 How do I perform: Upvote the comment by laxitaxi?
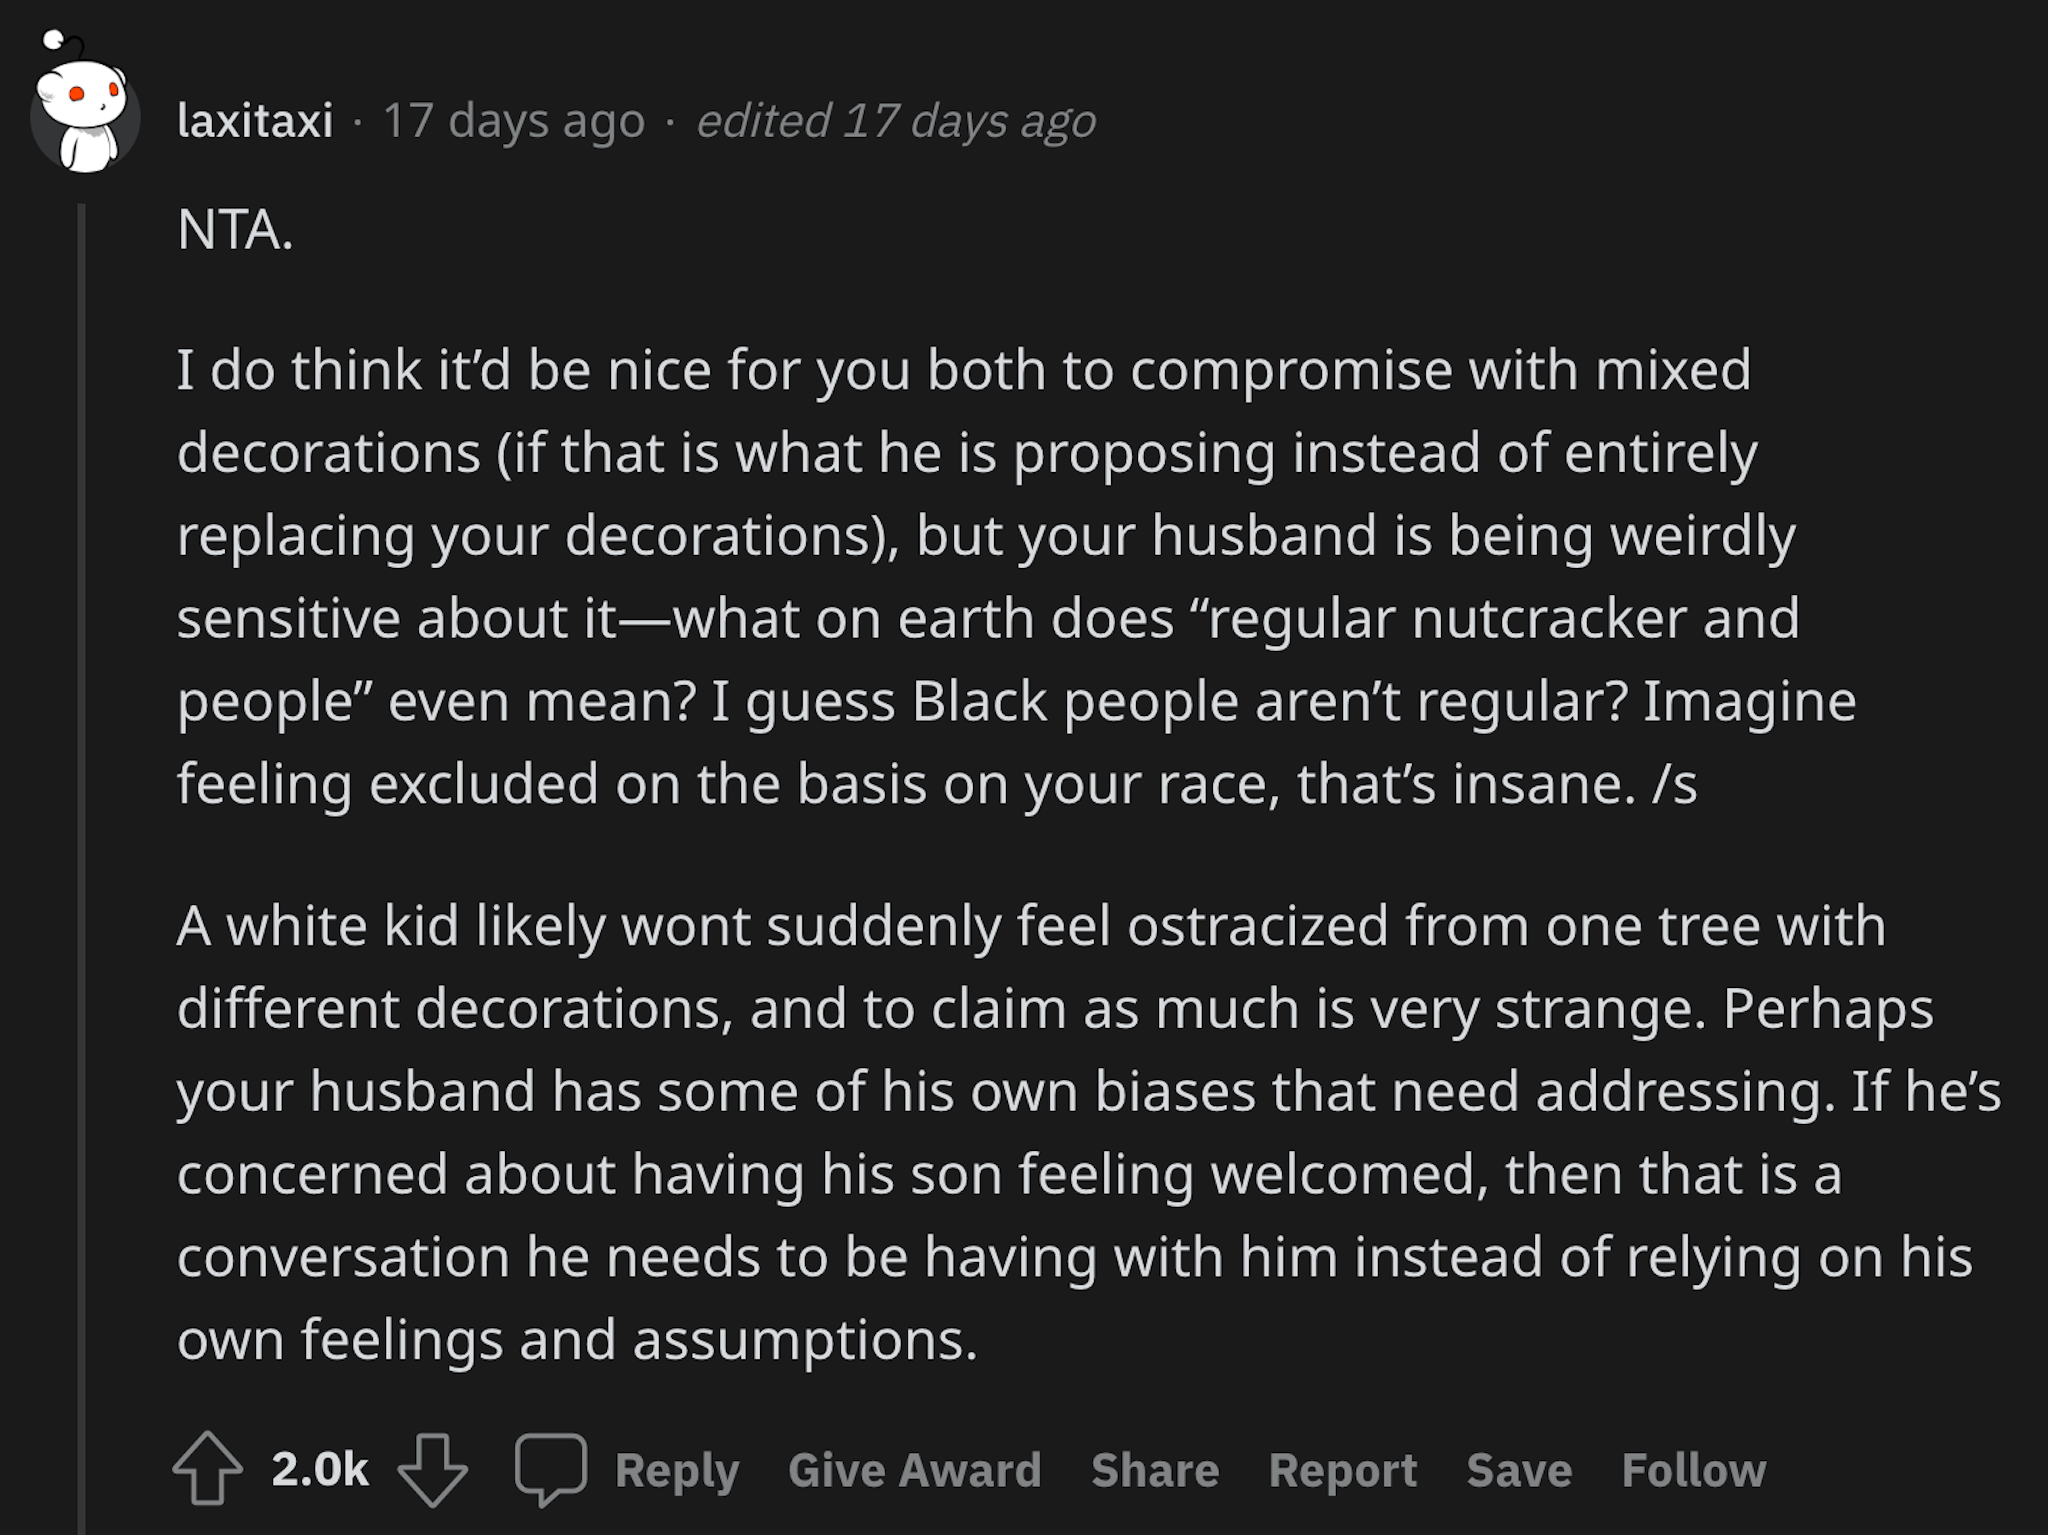click(207, 1469)
